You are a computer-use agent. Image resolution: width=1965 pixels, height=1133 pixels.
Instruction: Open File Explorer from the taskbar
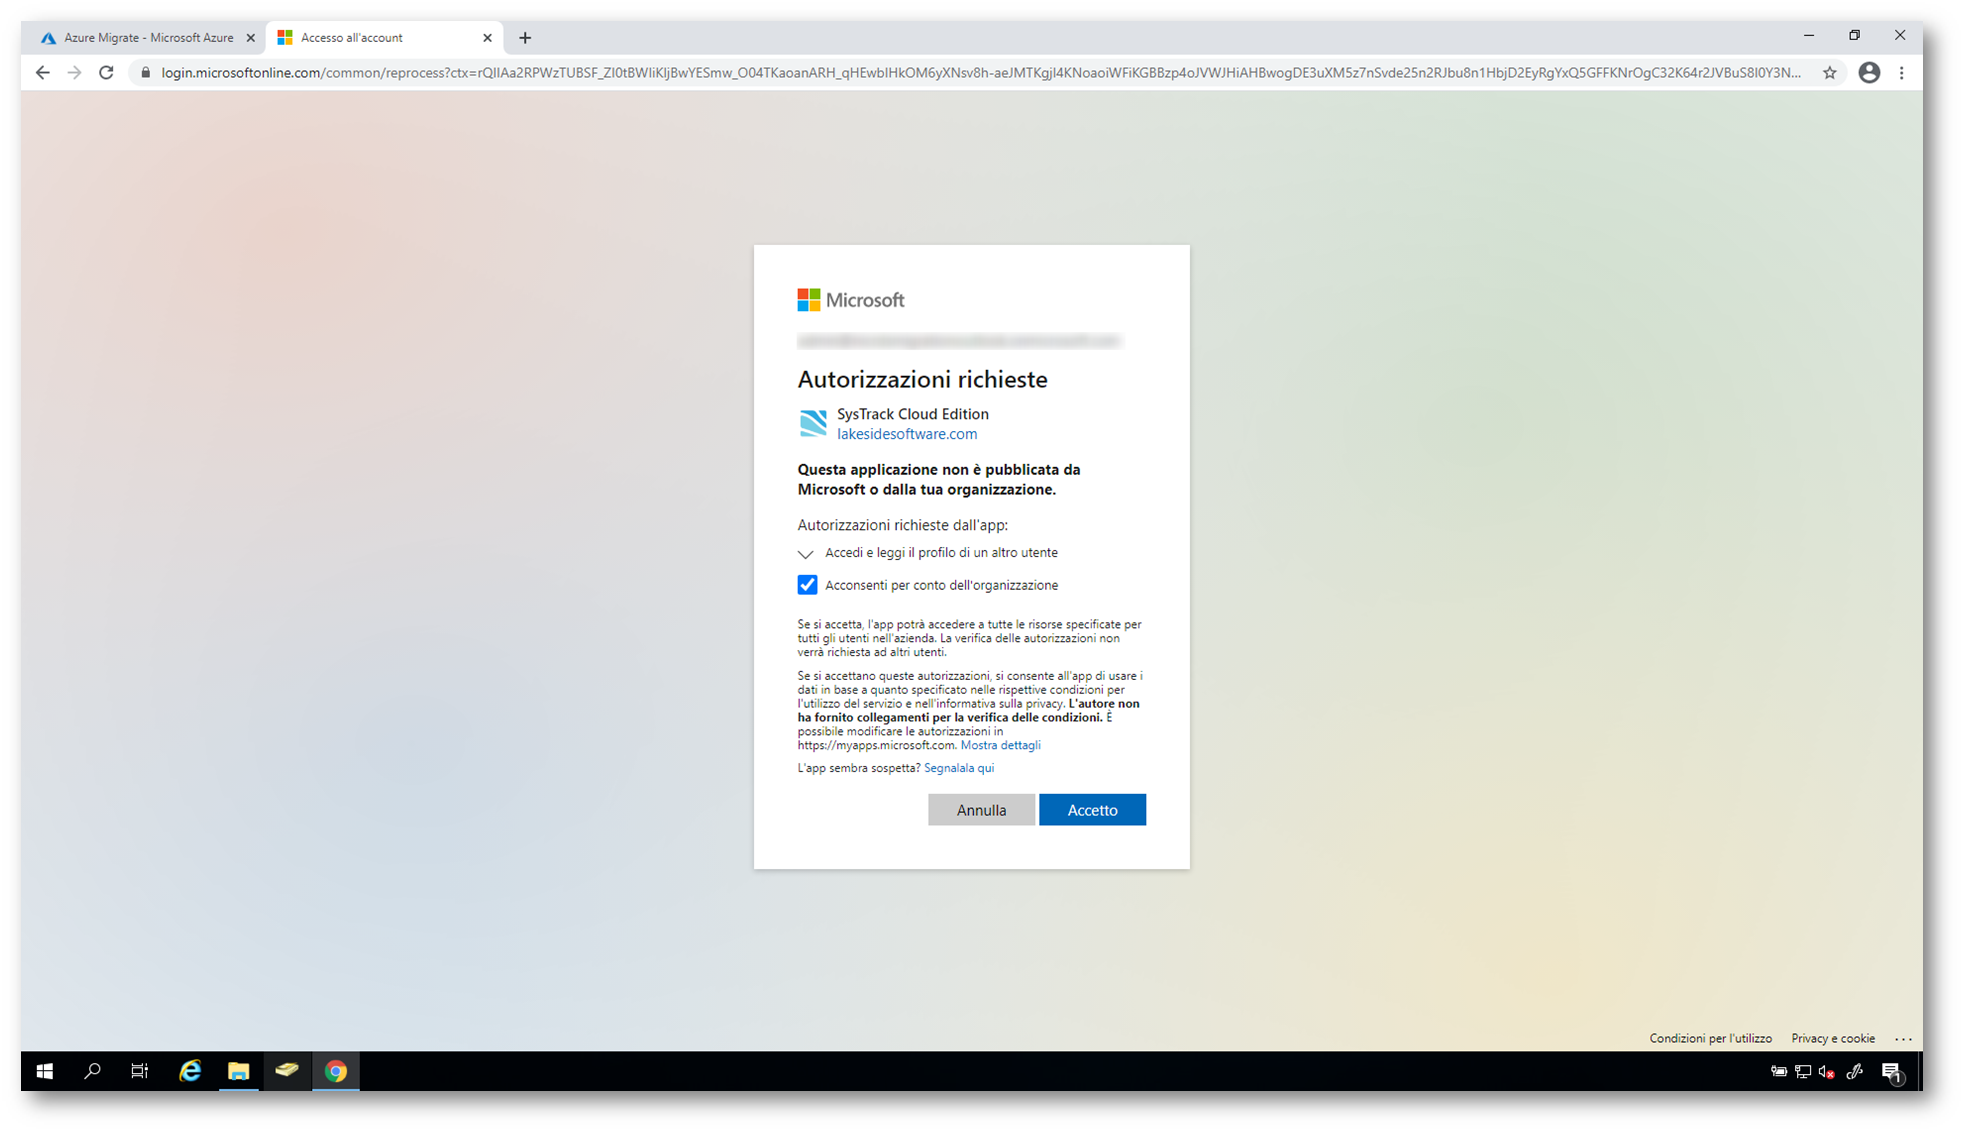[238, 1071]
